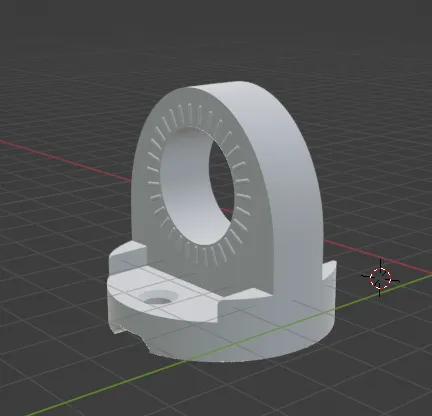This screenshot has height=416, width=432.
Task: Click radial tick marks at top of ring face
Action: (x=190, y=114)
